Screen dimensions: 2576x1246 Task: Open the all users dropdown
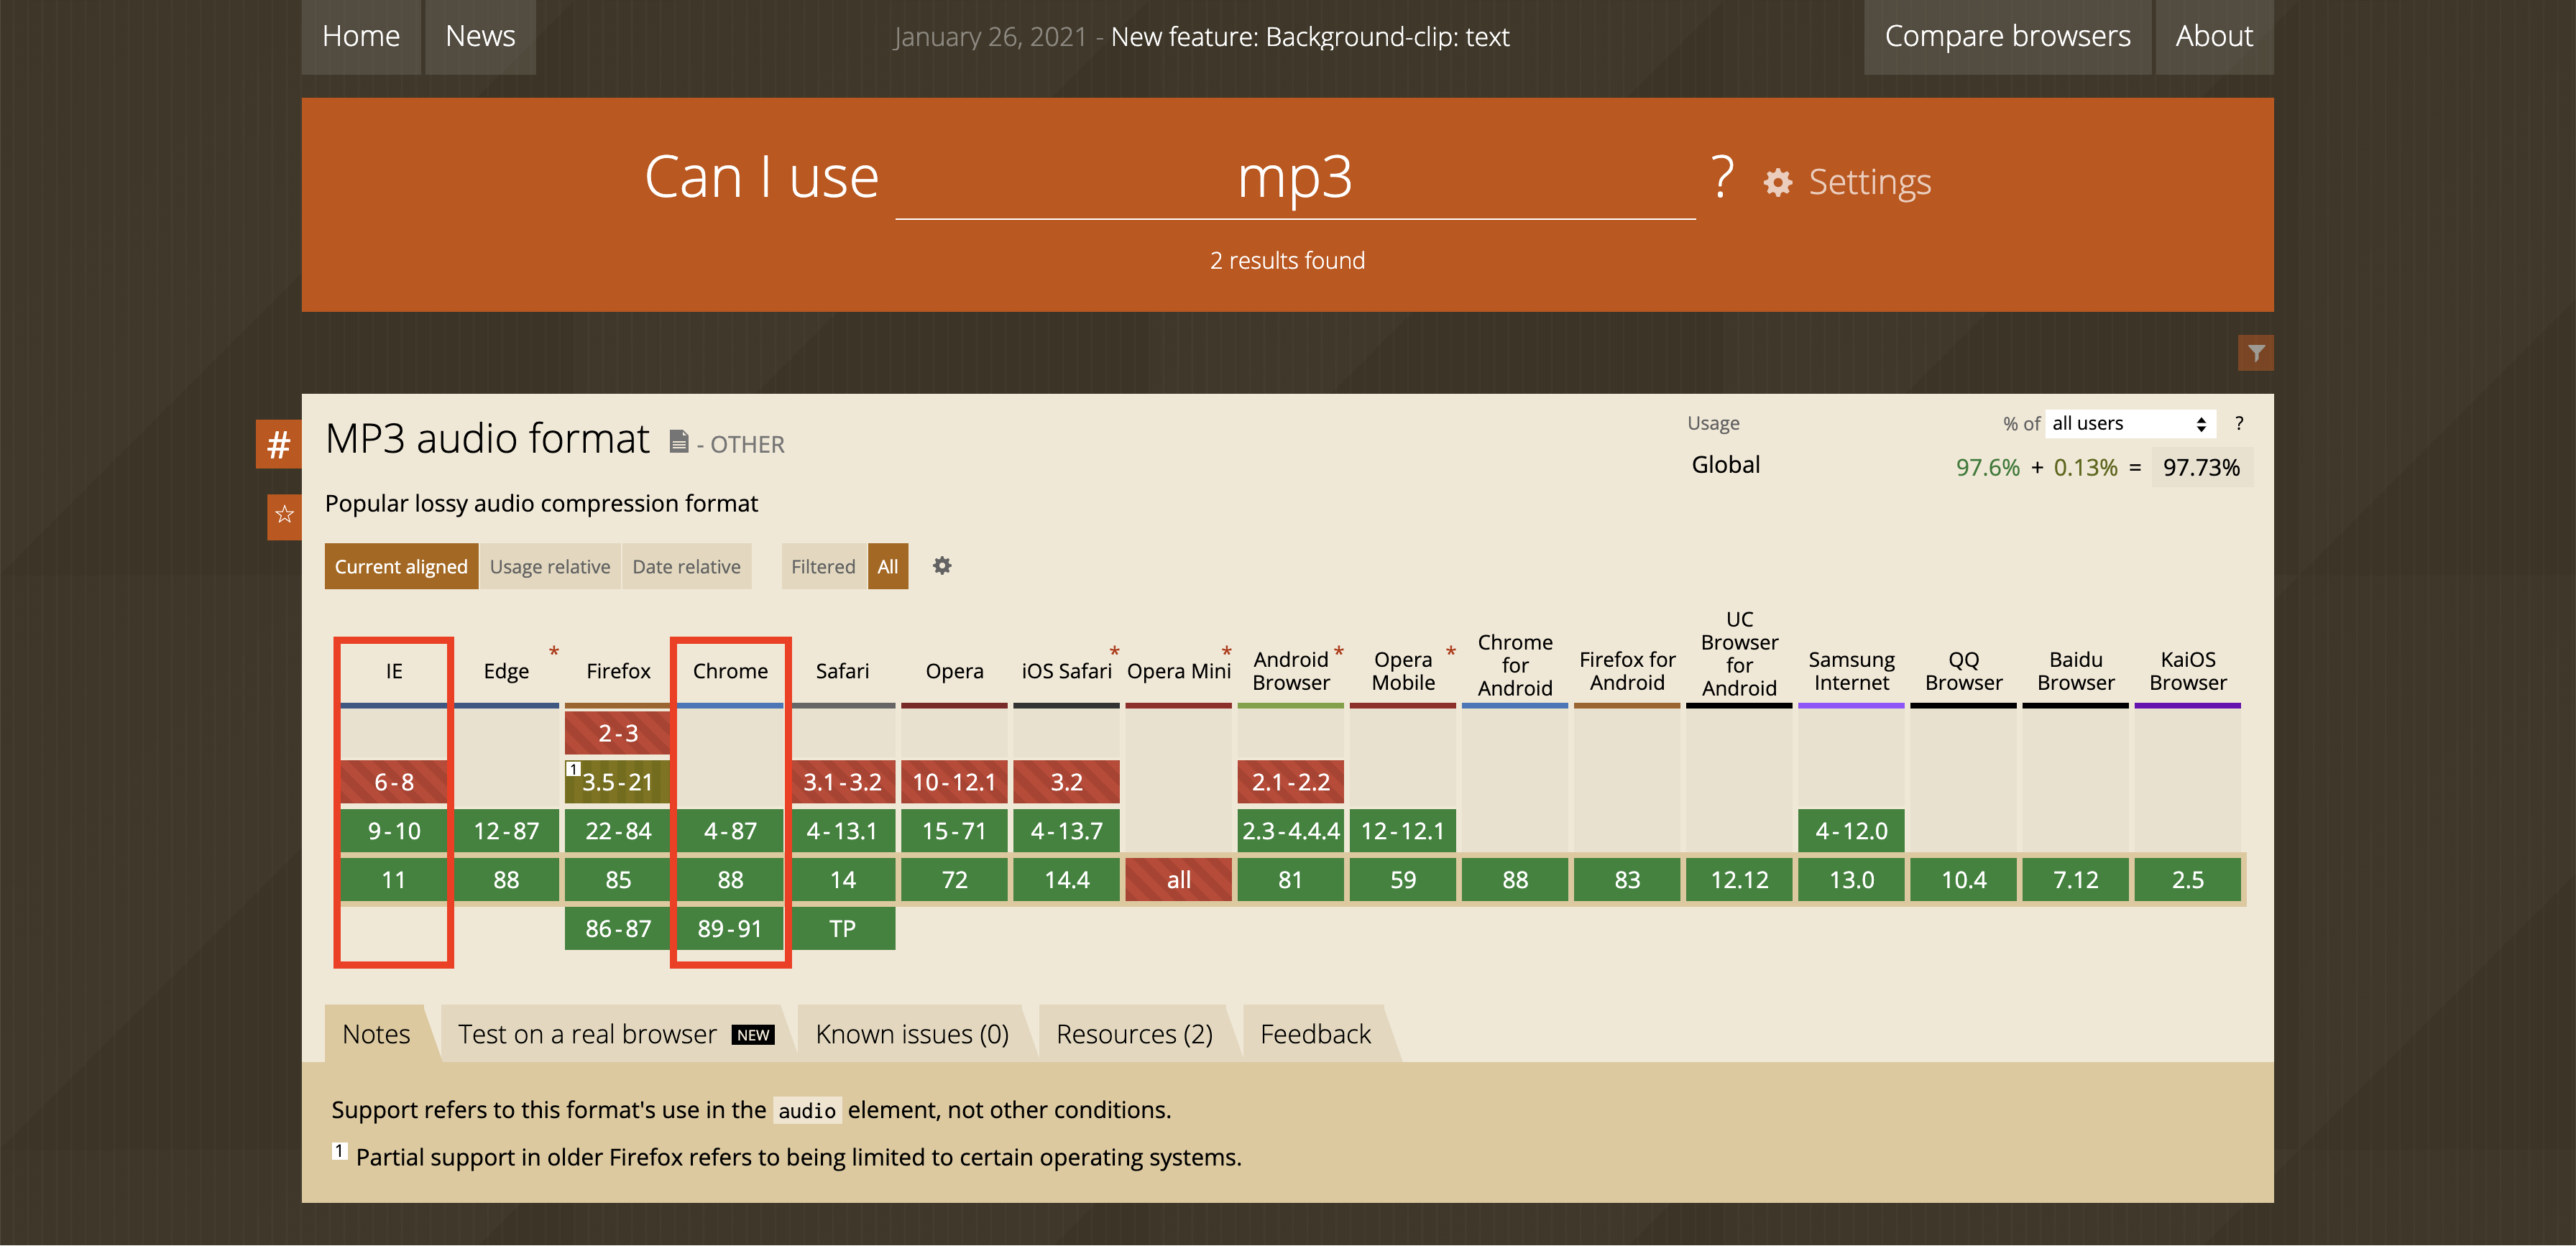pos(2129,424)
